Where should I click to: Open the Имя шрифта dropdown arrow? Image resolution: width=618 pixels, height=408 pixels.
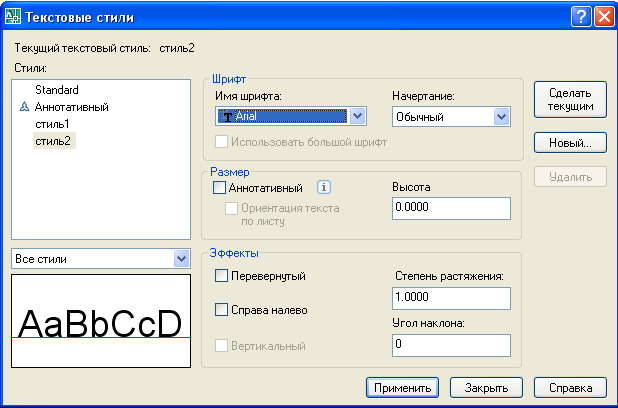tap(357, 116)
